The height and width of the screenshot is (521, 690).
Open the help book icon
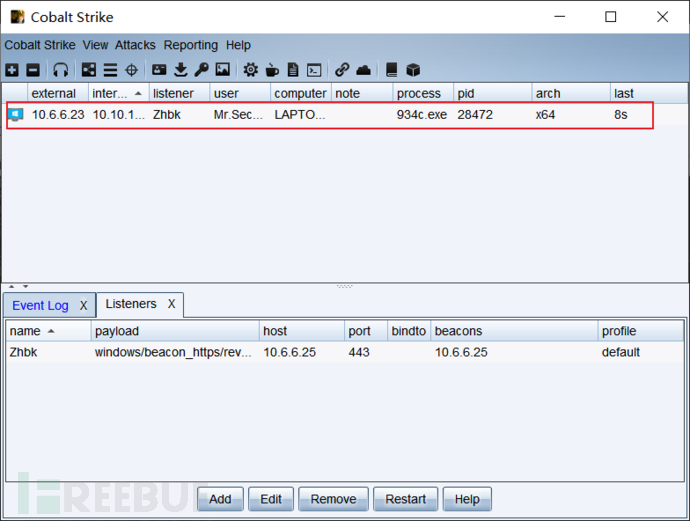pyautogui.click(x=391, y=70)
